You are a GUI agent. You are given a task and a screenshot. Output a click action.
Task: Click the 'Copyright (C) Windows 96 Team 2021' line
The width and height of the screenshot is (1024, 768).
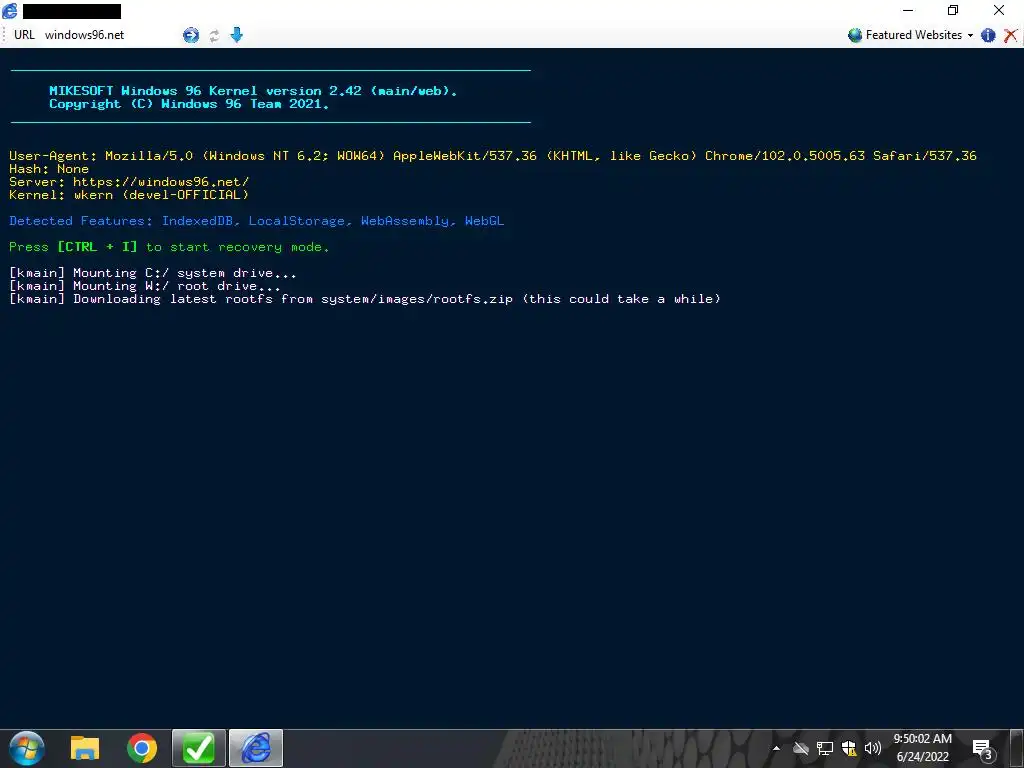click(x=189, y=104)
